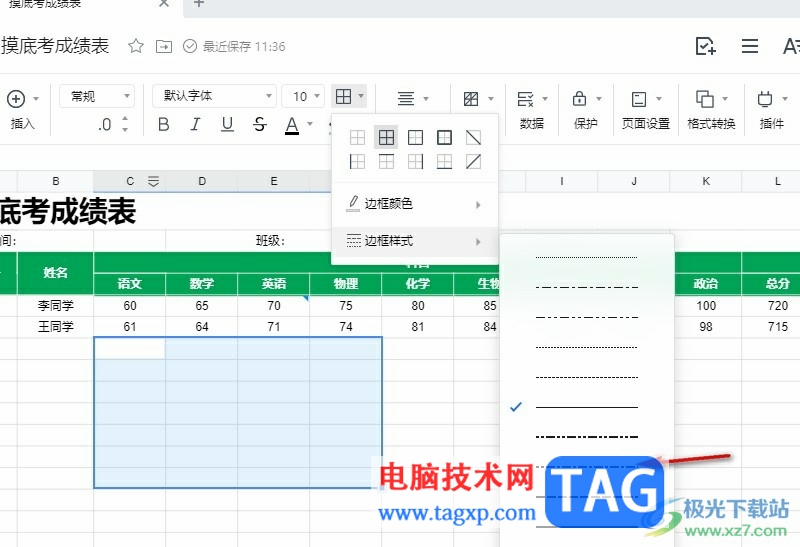This screenshot has width=800, height=547.
Task: Click the document review icon with plus
Action: pos(706,46)
